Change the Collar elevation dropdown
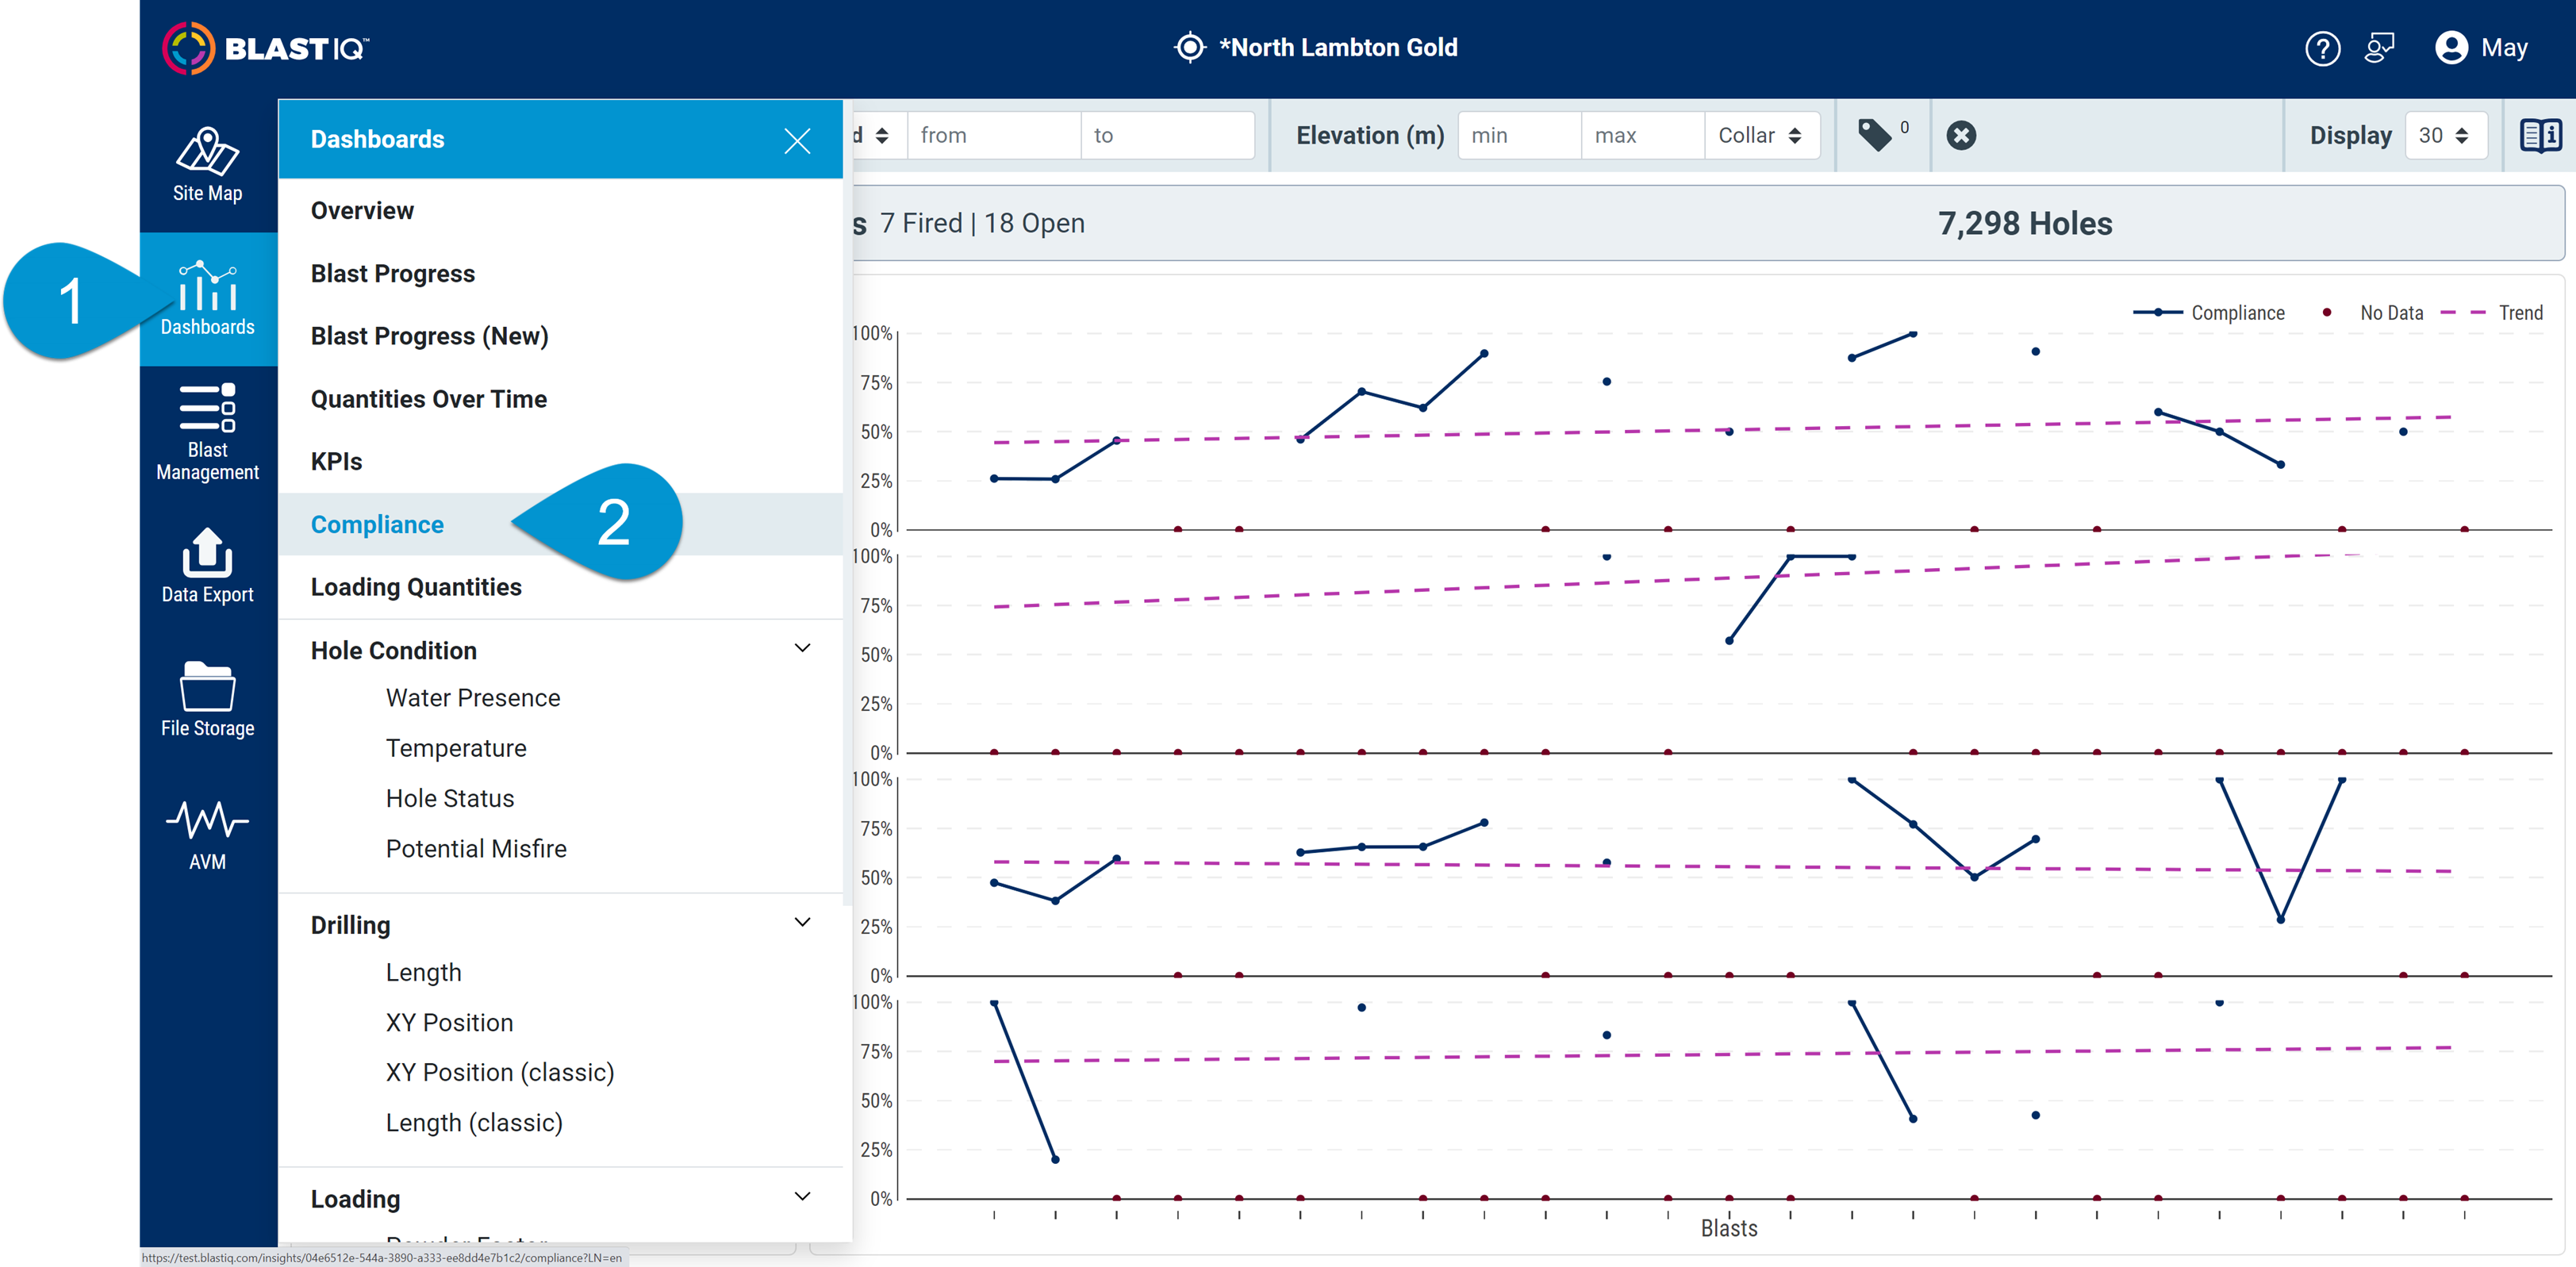The image size is (2576, 1267). pyautogui.click(x=1761, y=135)
